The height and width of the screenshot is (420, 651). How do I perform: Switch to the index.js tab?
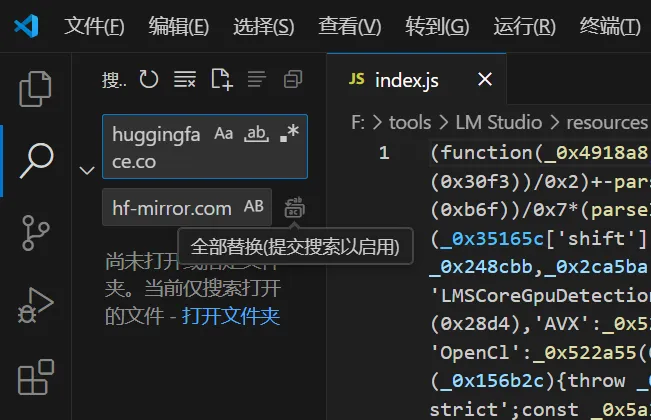[416, 79]
